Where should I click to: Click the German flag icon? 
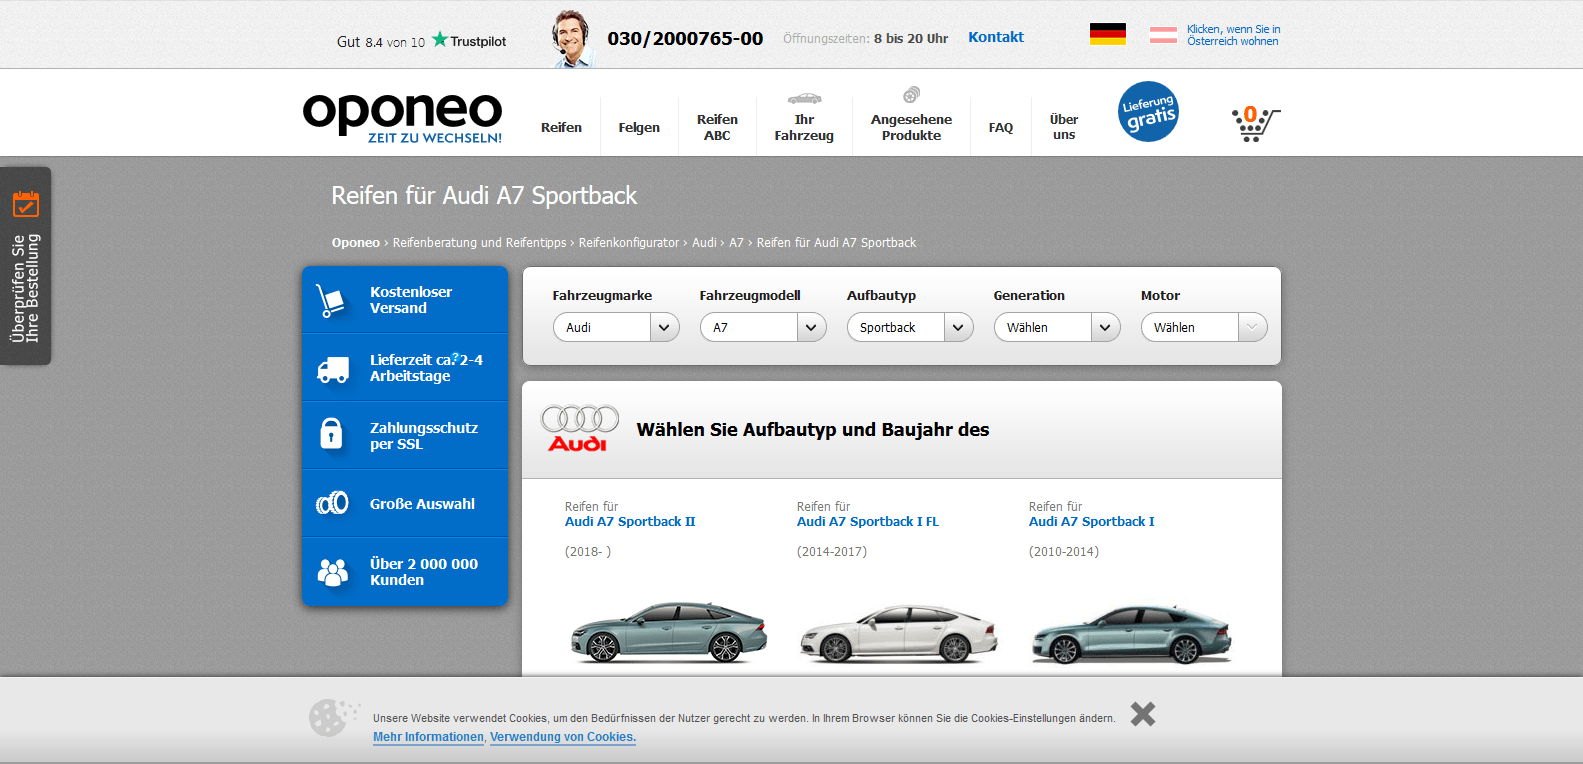coord(1107,34)
